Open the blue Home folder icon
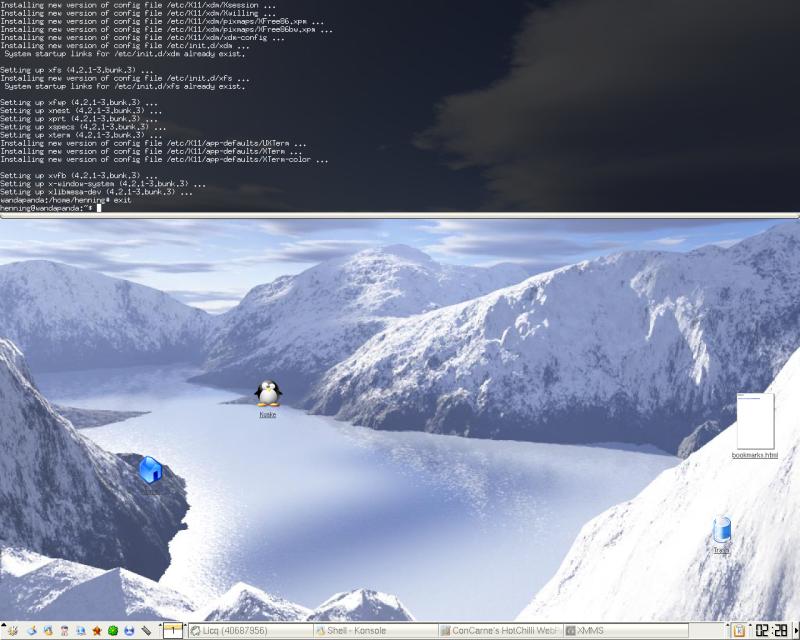The image size is (800, 640). coord(151,470)
